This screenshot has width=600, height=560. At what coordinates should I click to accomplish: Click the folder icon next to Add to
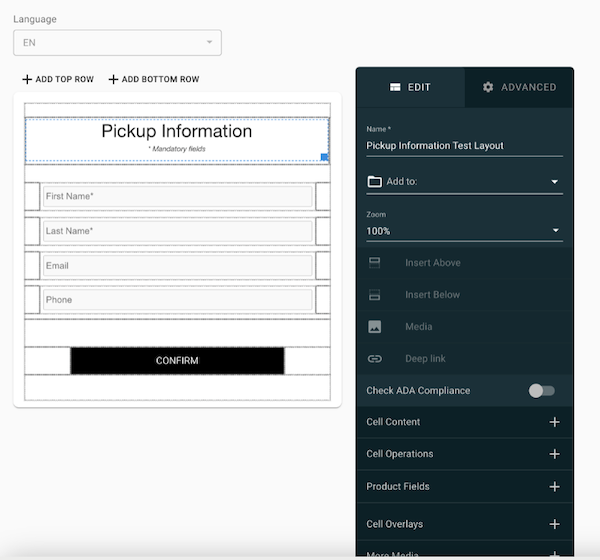coord(375,181)
